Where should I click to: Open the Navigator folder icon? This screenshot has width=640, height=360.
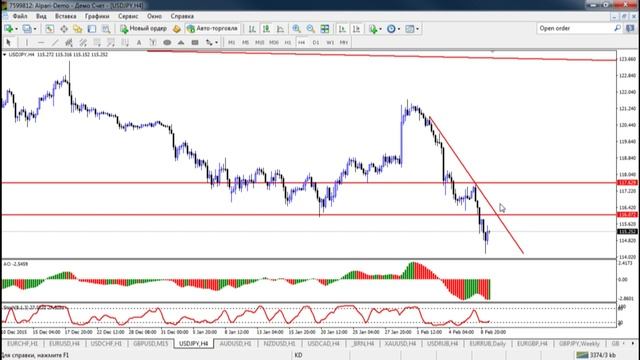point(78,29)
